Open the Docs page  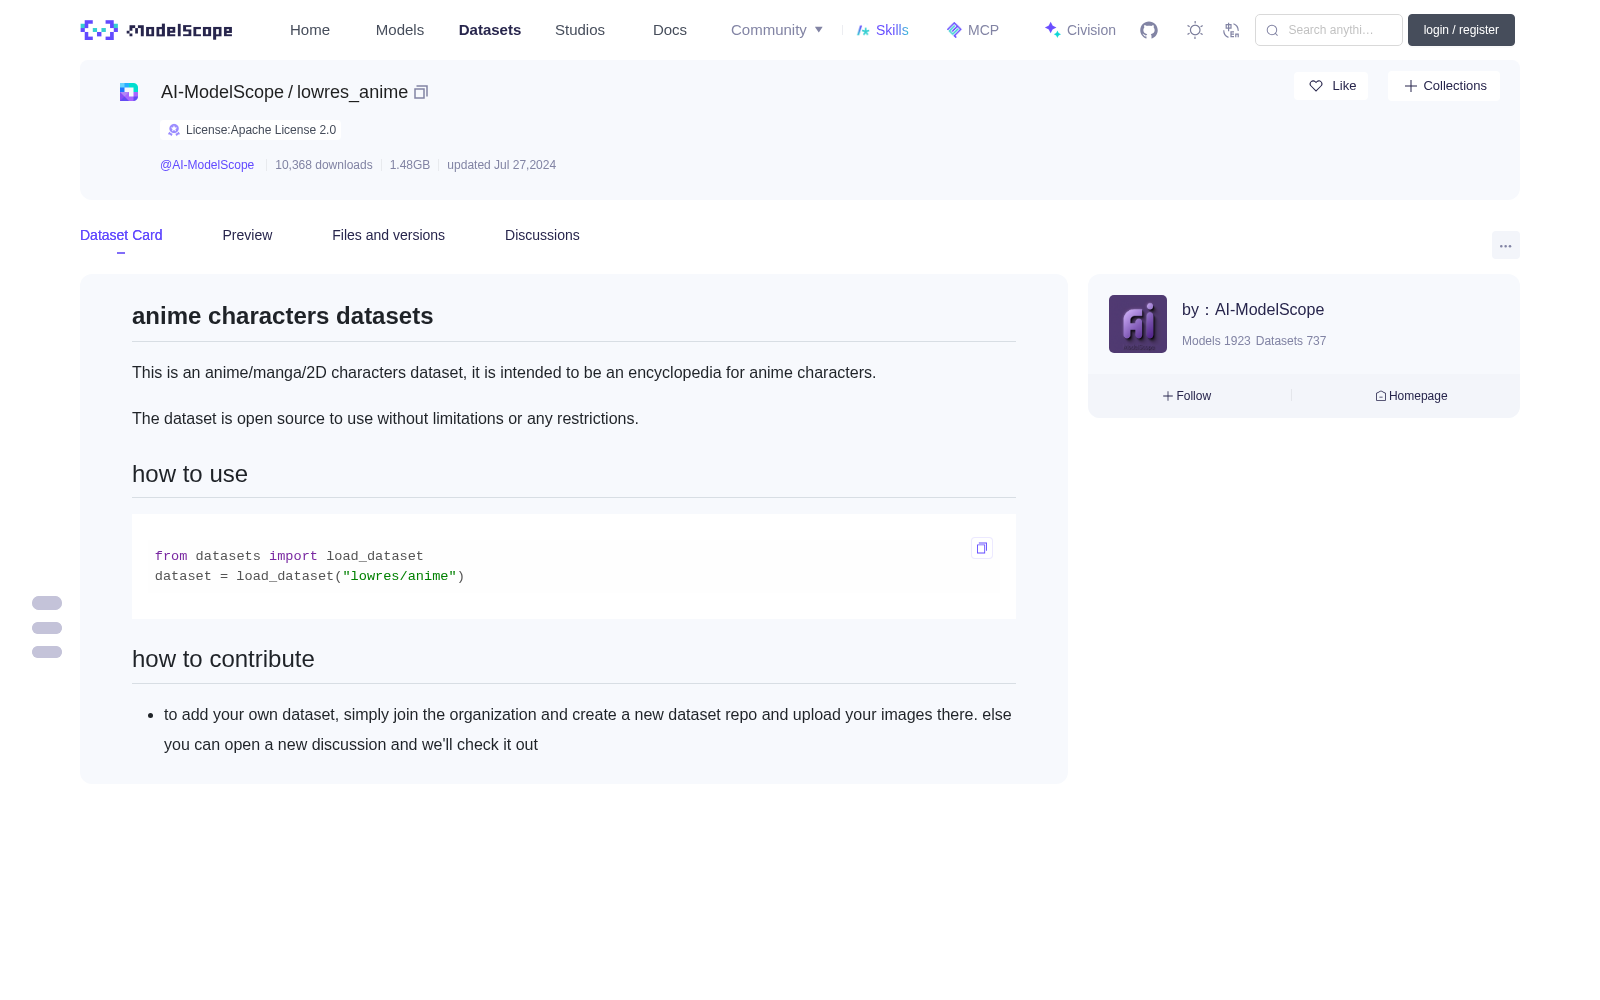(670, 30)
